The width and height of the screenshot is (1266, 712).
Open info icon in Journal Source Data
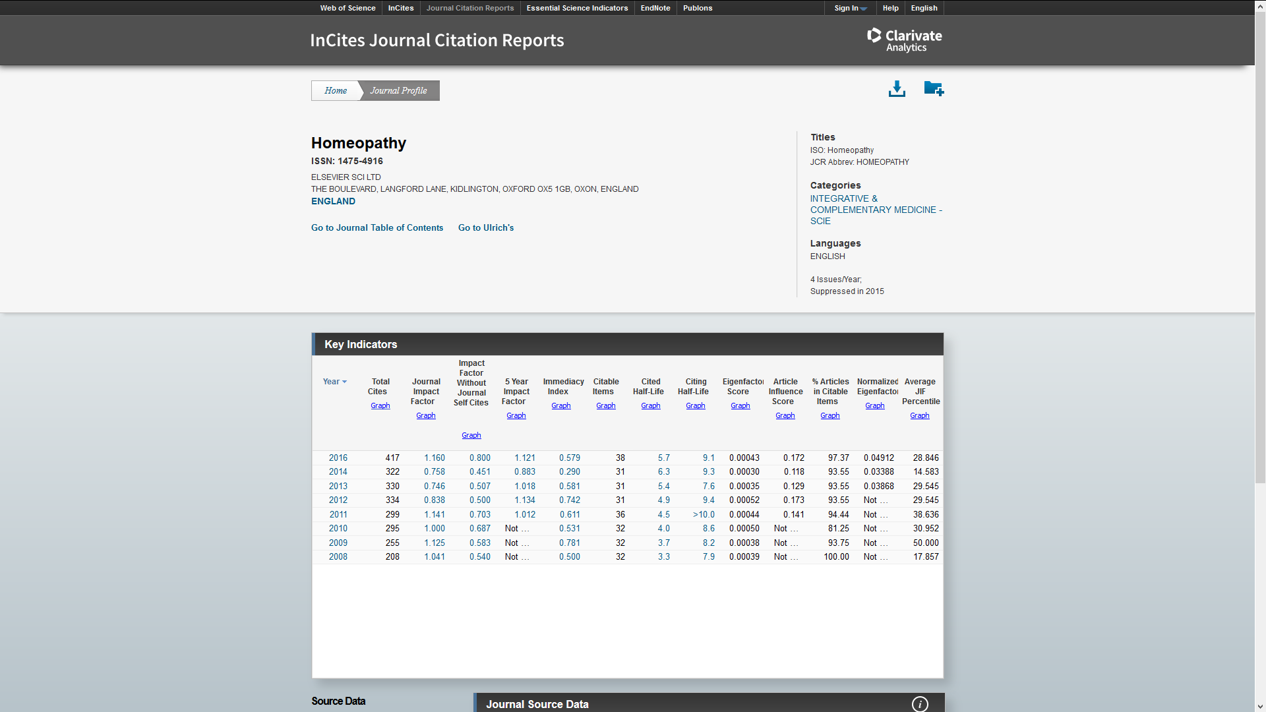(920, 704)
